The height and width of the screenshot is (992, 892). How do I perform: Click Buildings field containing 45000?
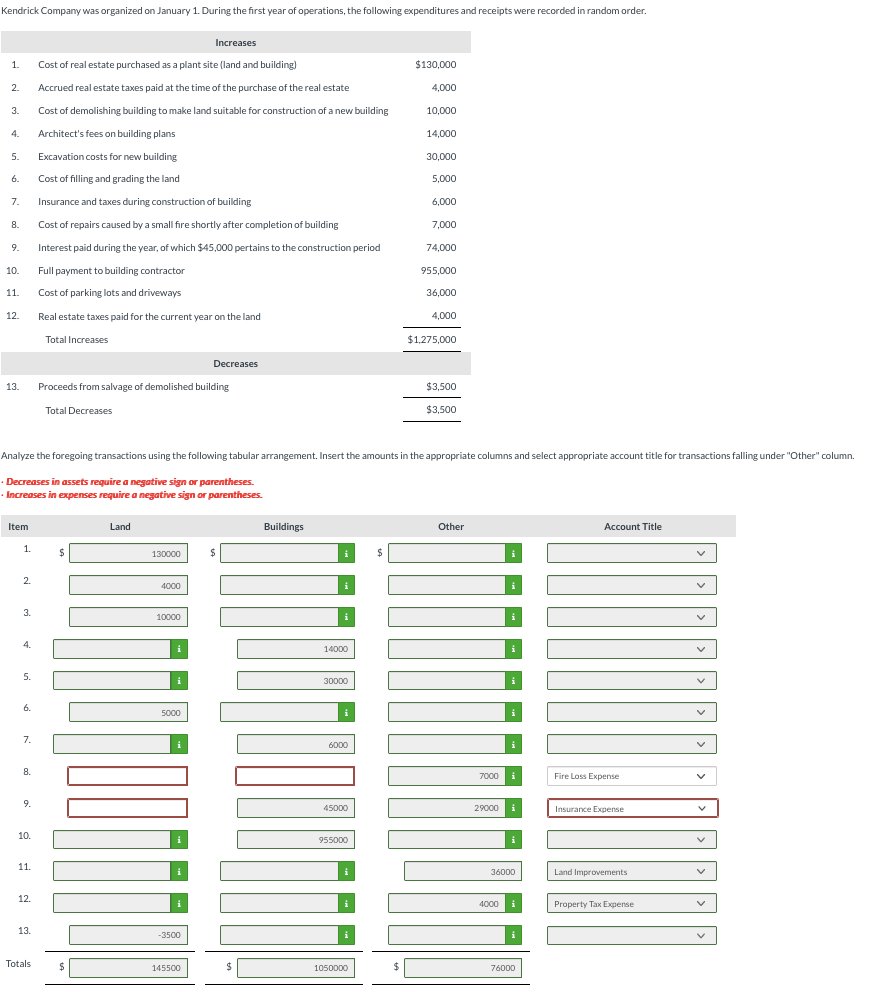click(x=296, y=808)
